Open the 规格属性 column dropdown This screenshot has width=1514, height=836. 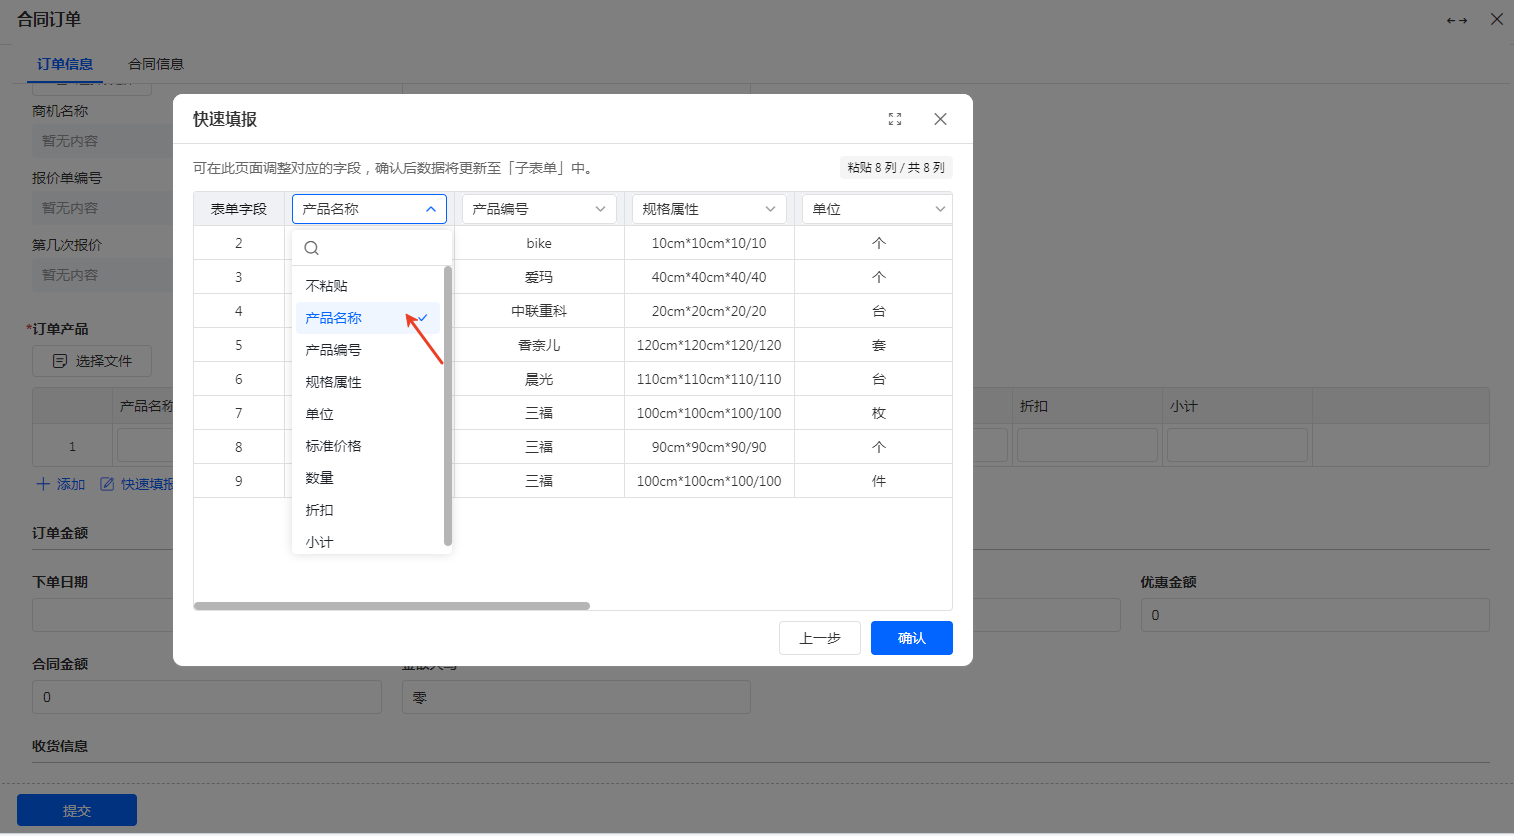(709, 209)
